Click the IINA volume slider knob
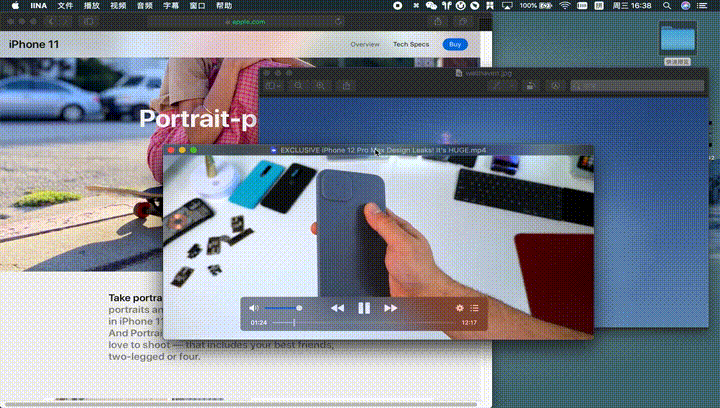The width and height of the screenshot is (720, 408). click(x=299, y=308)
